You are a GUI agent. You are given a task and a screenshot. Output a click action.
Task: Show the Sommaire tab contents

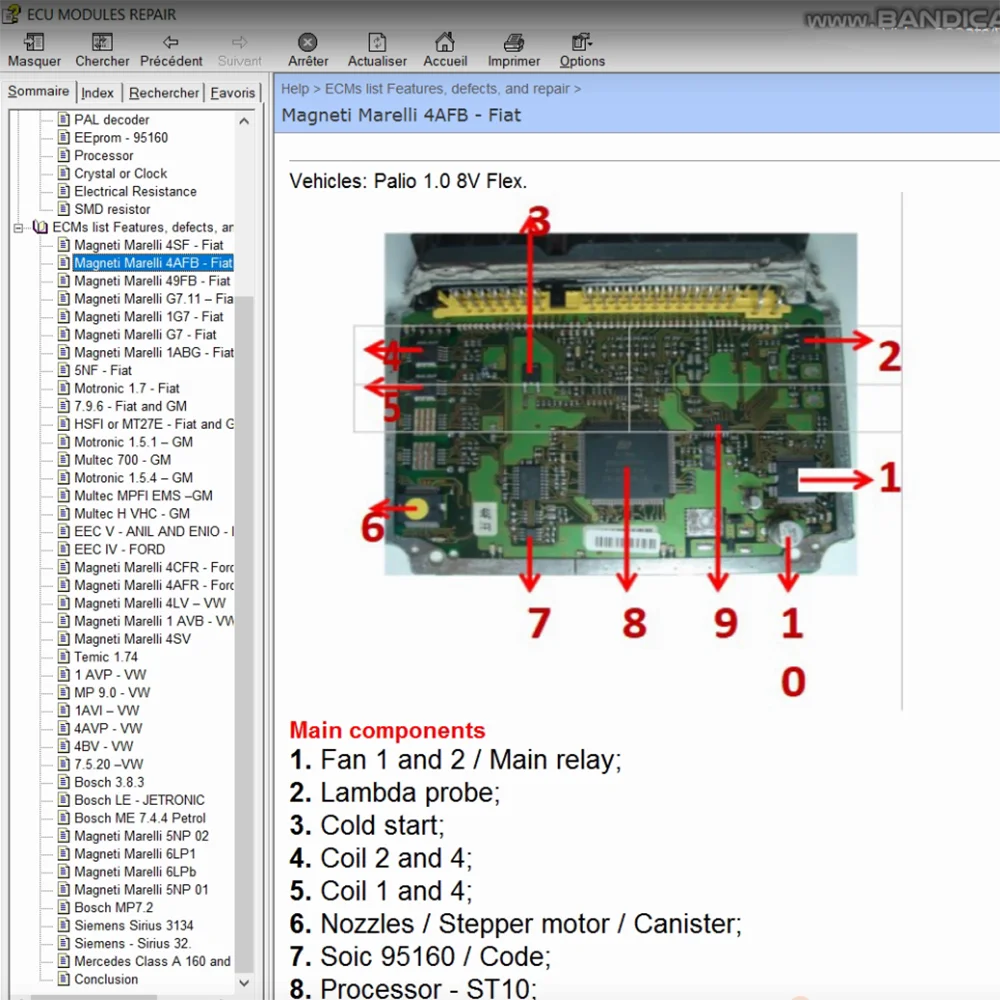39,90
